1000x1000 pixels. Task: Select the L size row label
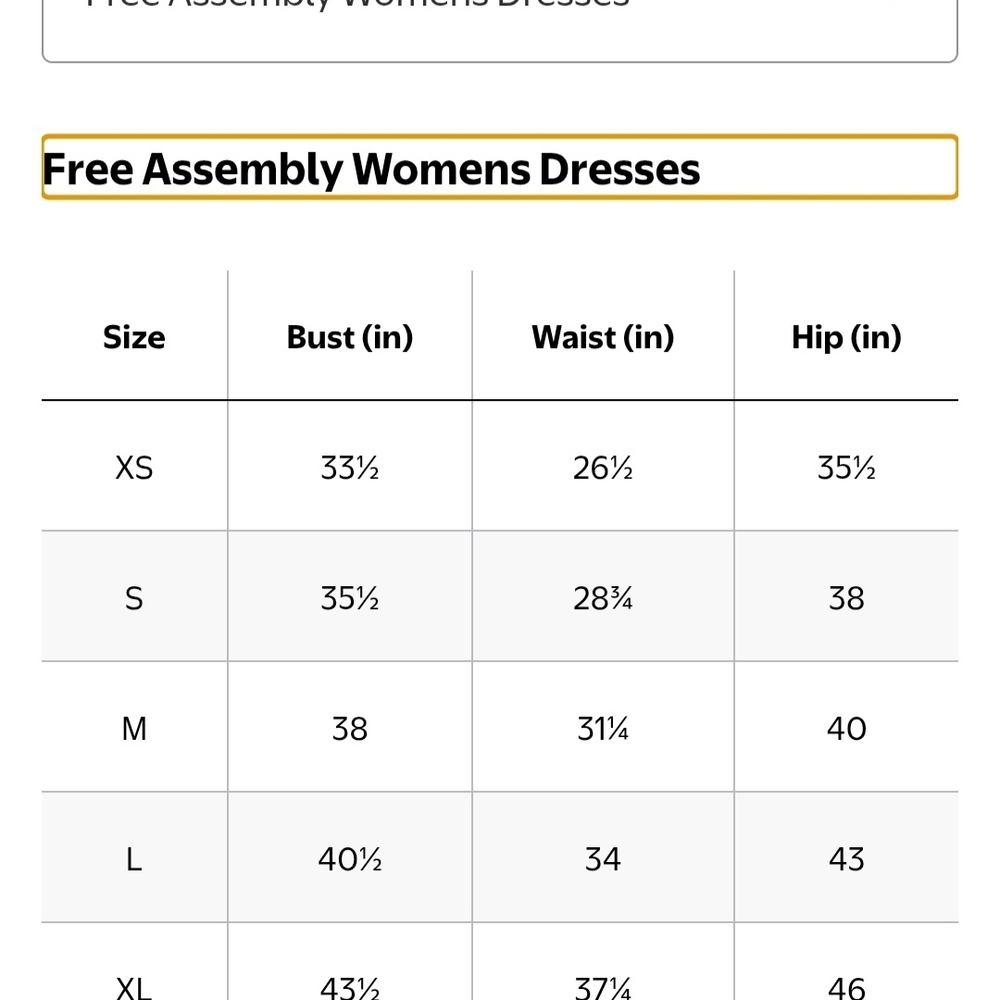[x=134, y=859]
